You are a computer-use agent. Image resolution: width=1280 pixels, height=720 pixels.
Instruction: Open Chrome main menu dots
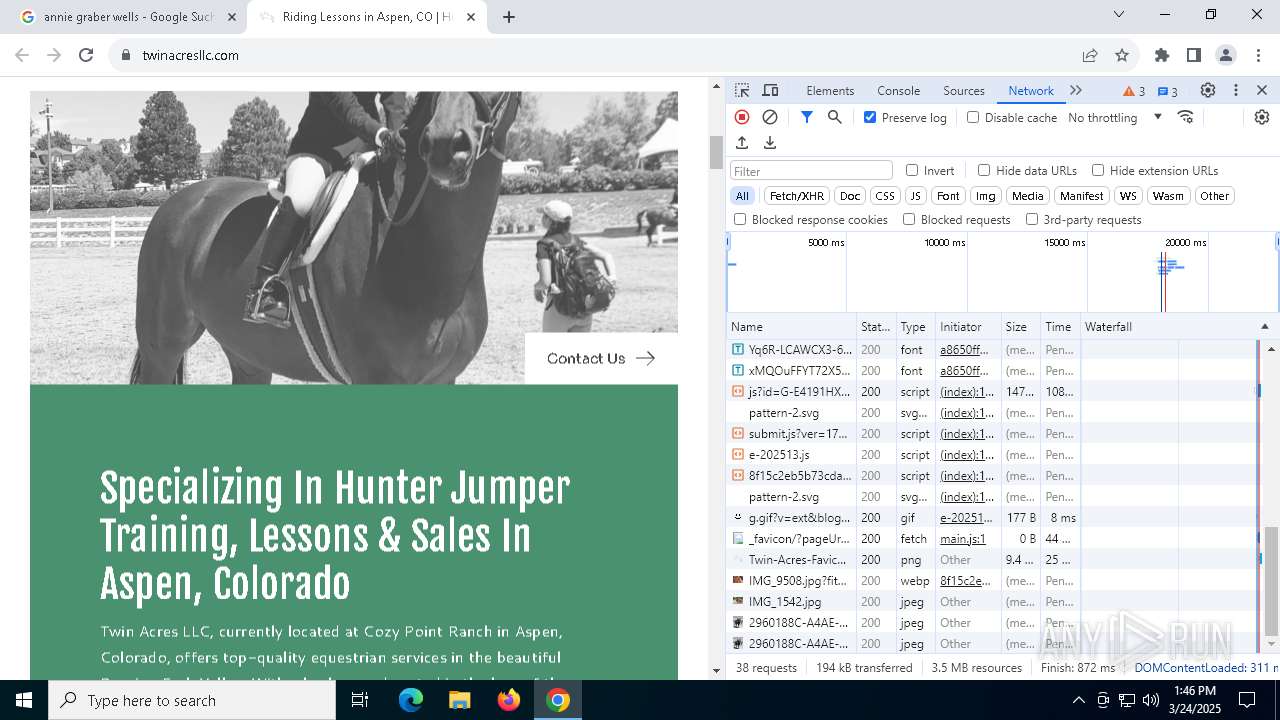pos(1258,55)
